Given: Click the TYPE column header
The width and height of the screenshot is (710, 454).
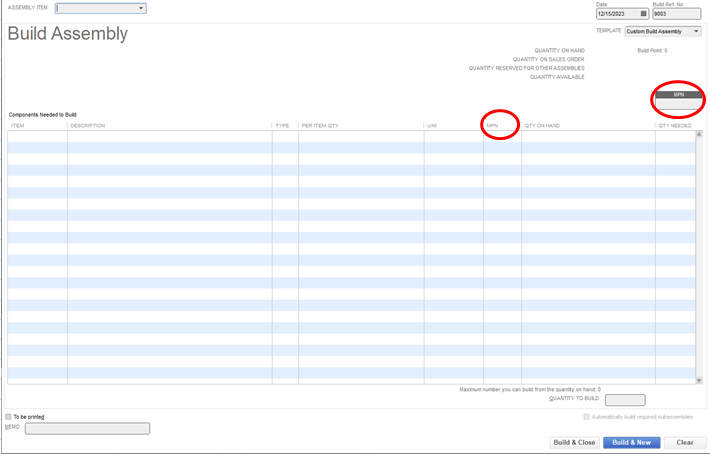Looking at the screenshot, I should 283,125.
